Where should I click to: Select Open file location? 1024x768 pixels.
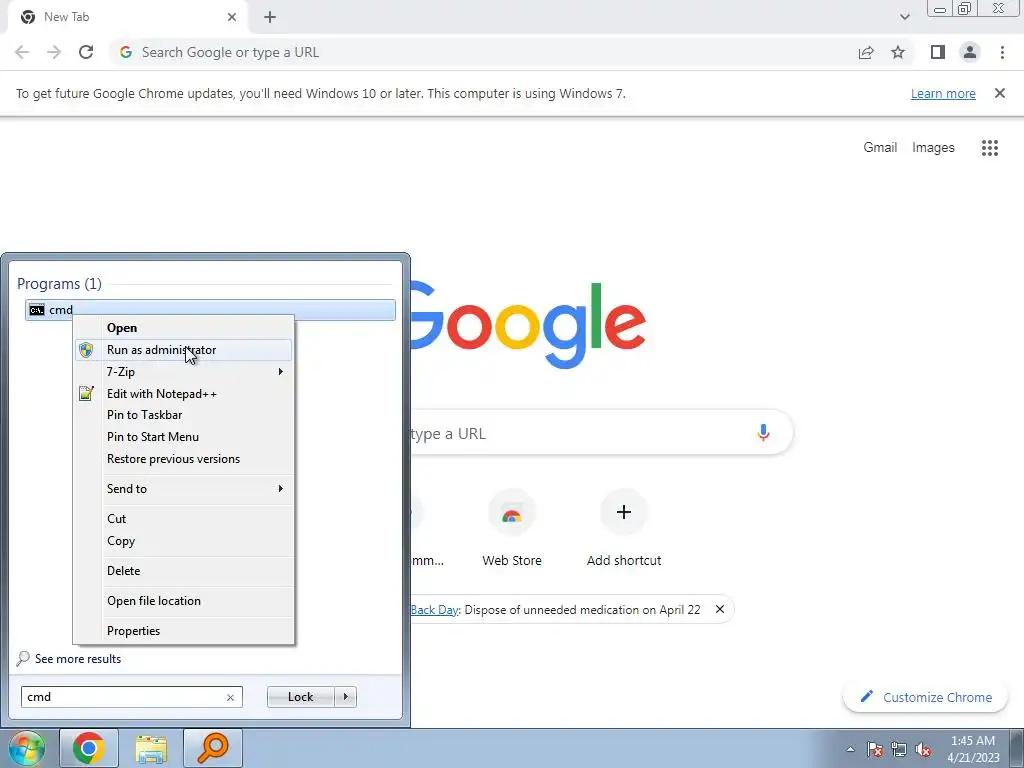point(184,601)
